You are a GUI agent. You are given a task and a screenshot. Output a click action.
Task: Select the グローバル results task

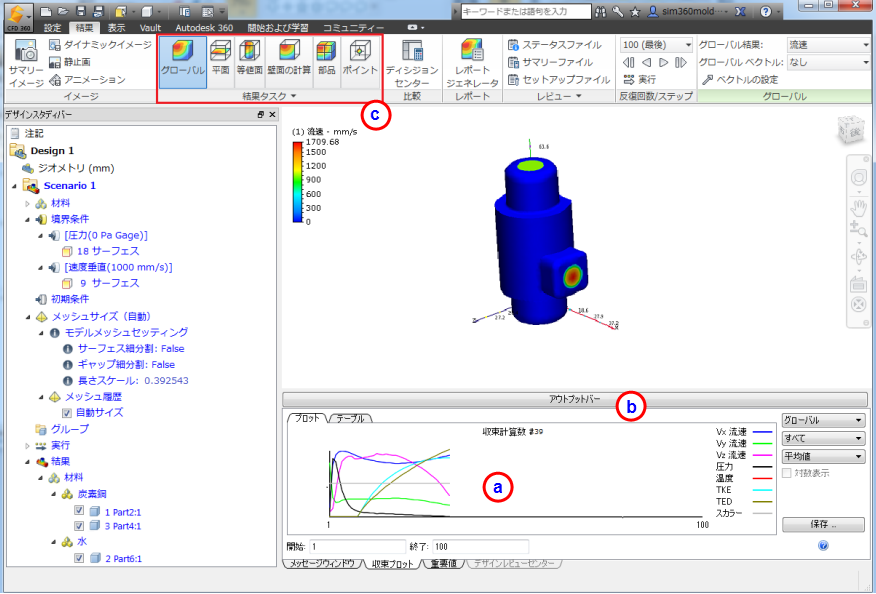coord(183,63)
